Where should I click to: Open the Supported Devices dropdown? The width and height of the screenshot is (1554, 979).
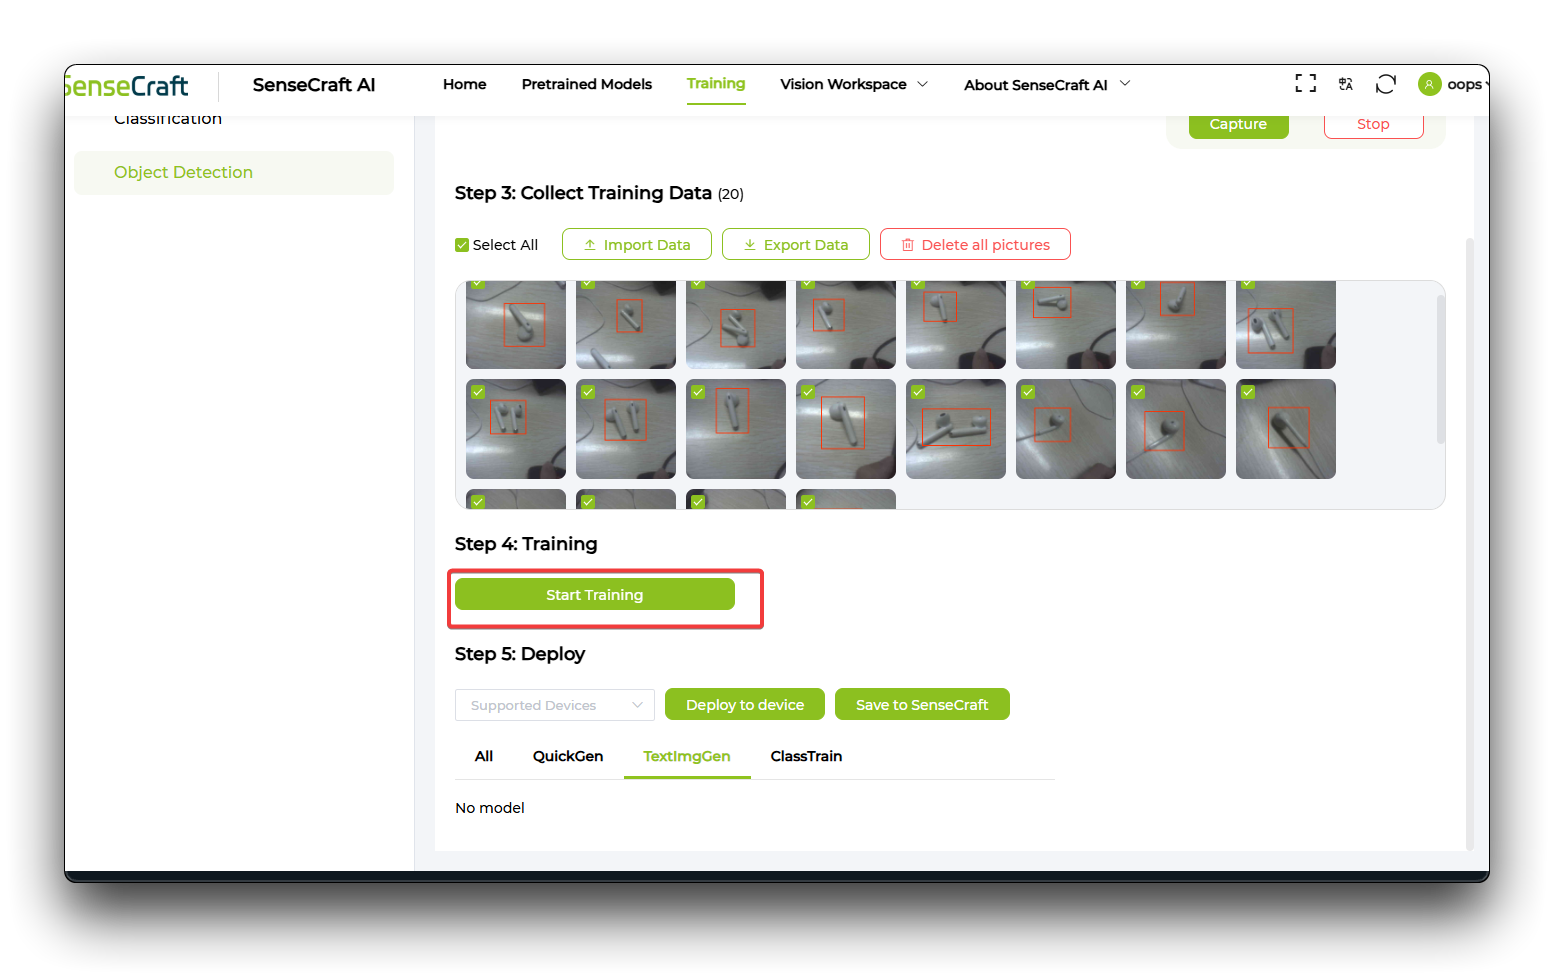(x=554, y=704)
